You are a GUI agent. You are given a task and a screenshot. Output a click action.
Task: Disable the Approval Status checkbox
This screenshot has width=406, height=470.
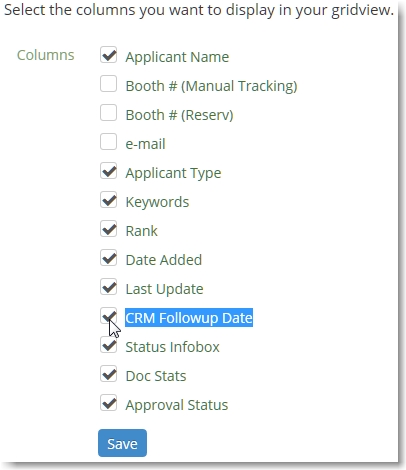click(108, 403)
